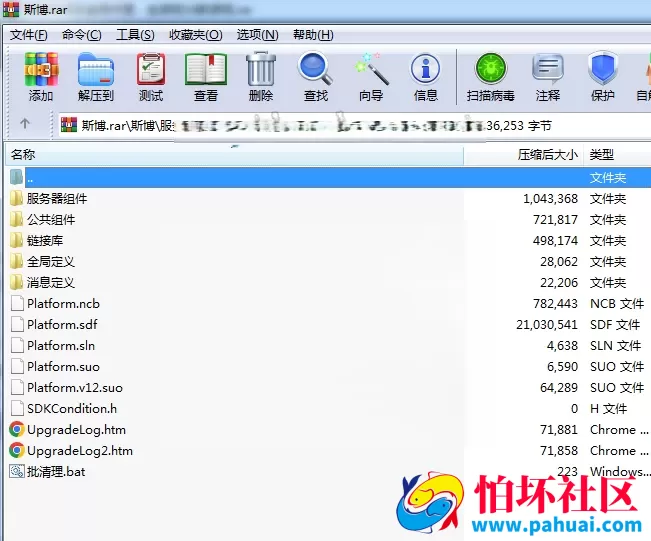
Task: Select the Platform.suo file name
Action: tap(64, 367)
